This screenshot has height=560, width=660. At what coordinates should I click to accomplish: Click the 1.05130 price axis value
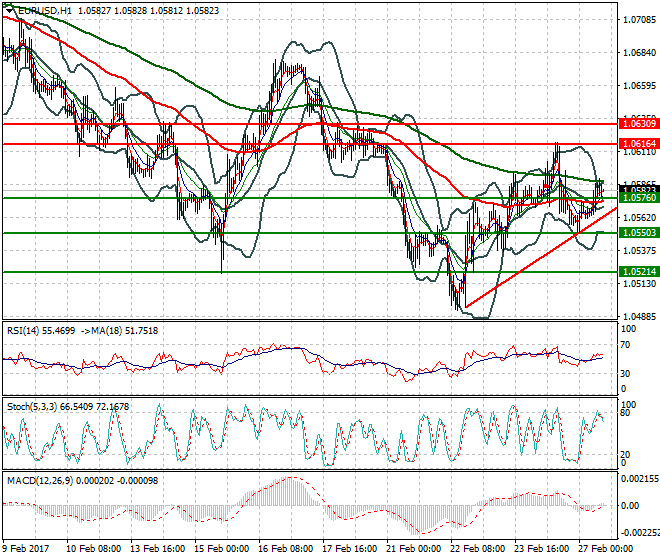pos(639,283)
